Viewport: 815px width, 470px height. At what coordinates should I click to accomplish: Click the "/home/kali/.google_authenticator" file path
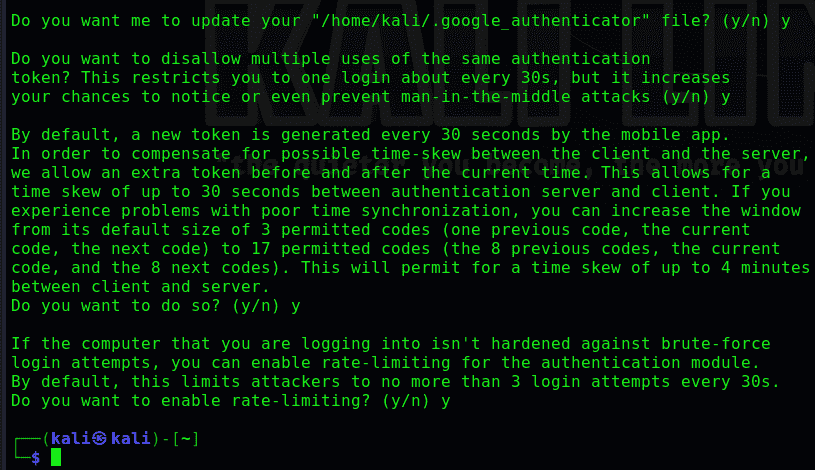click(402, 21)
